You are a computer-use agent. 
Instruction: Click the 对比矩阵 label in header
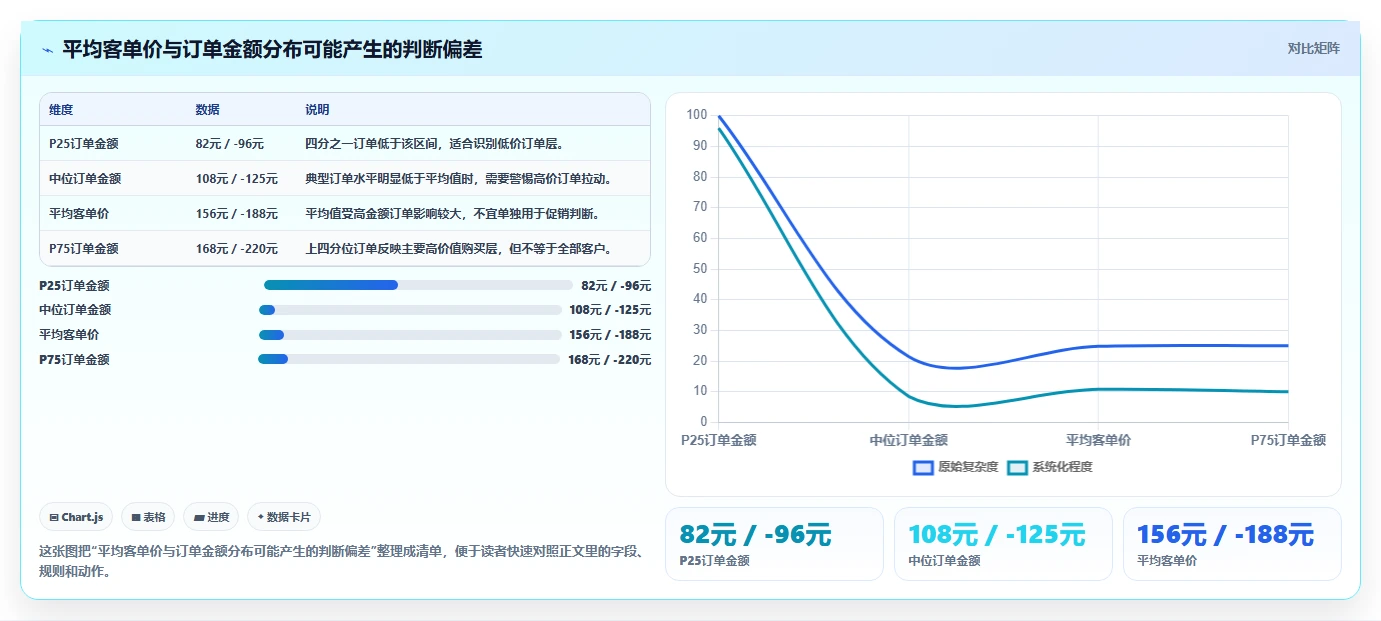point(1313,48)
